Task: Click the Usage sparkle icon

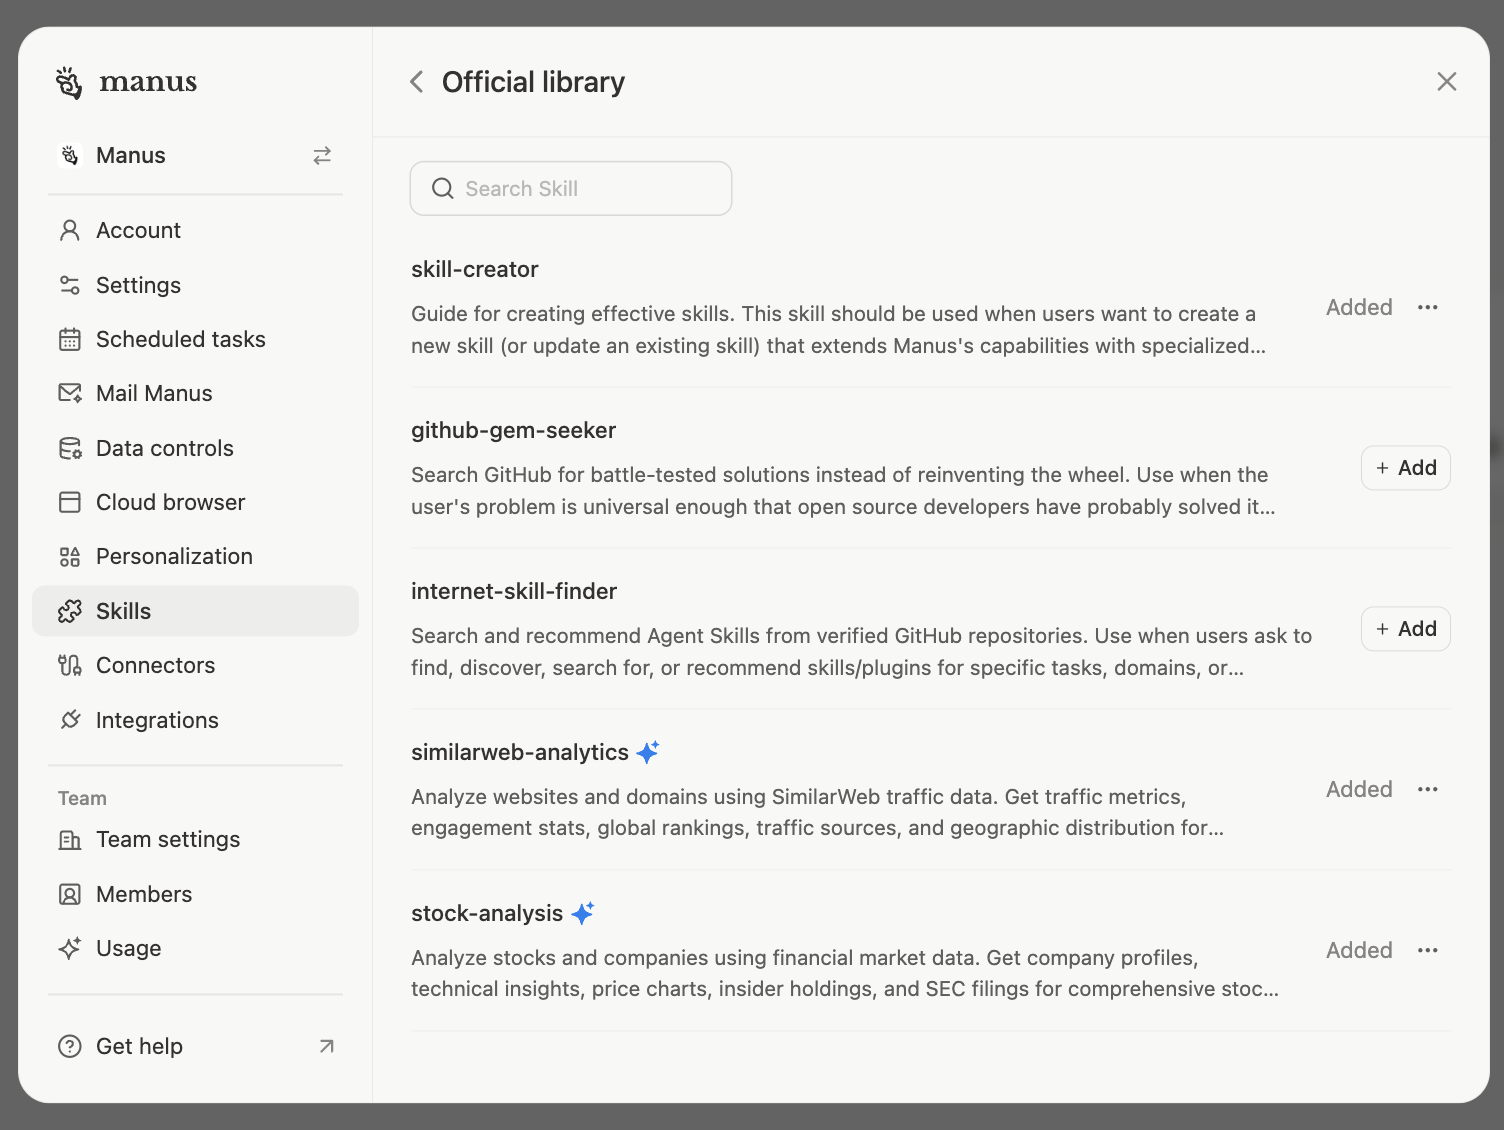Action: (x=70, y=949)
